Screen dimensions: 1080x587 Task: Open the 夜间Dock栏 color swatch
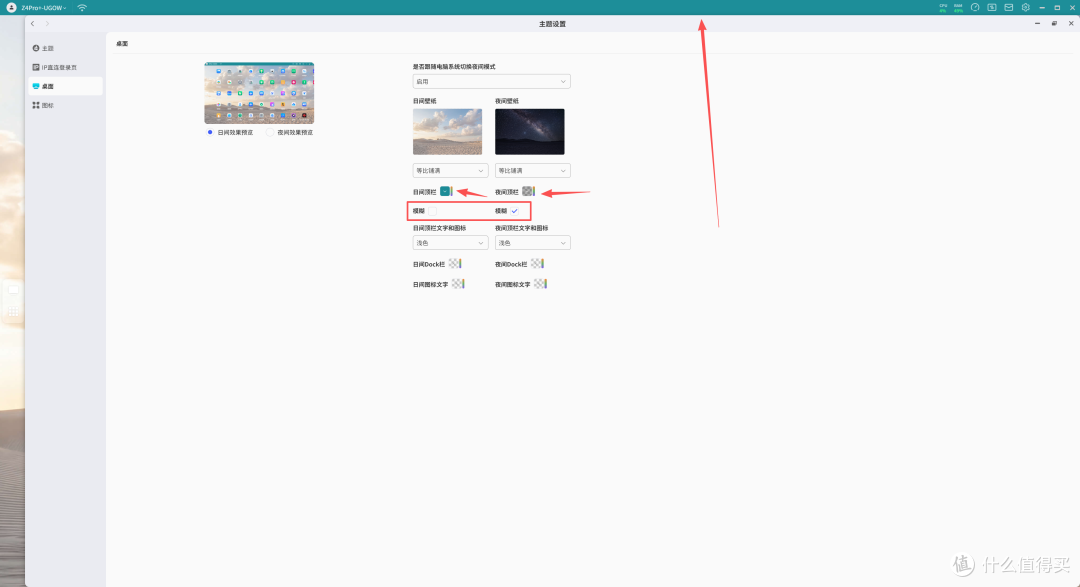[x=537, y=264]
